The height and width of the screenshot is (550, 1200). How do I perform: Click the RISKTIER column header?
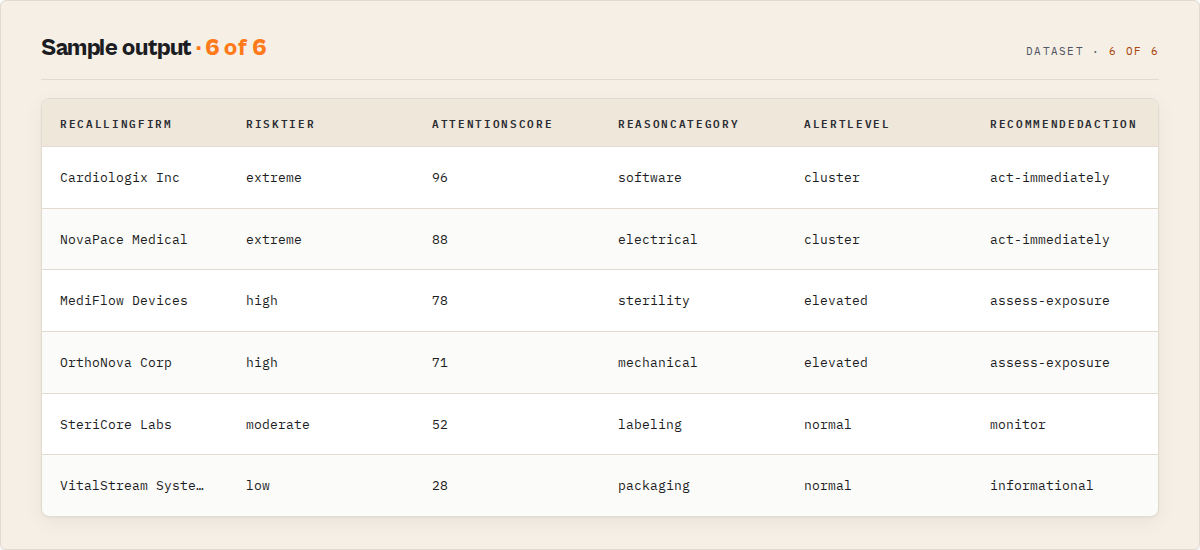280,124
